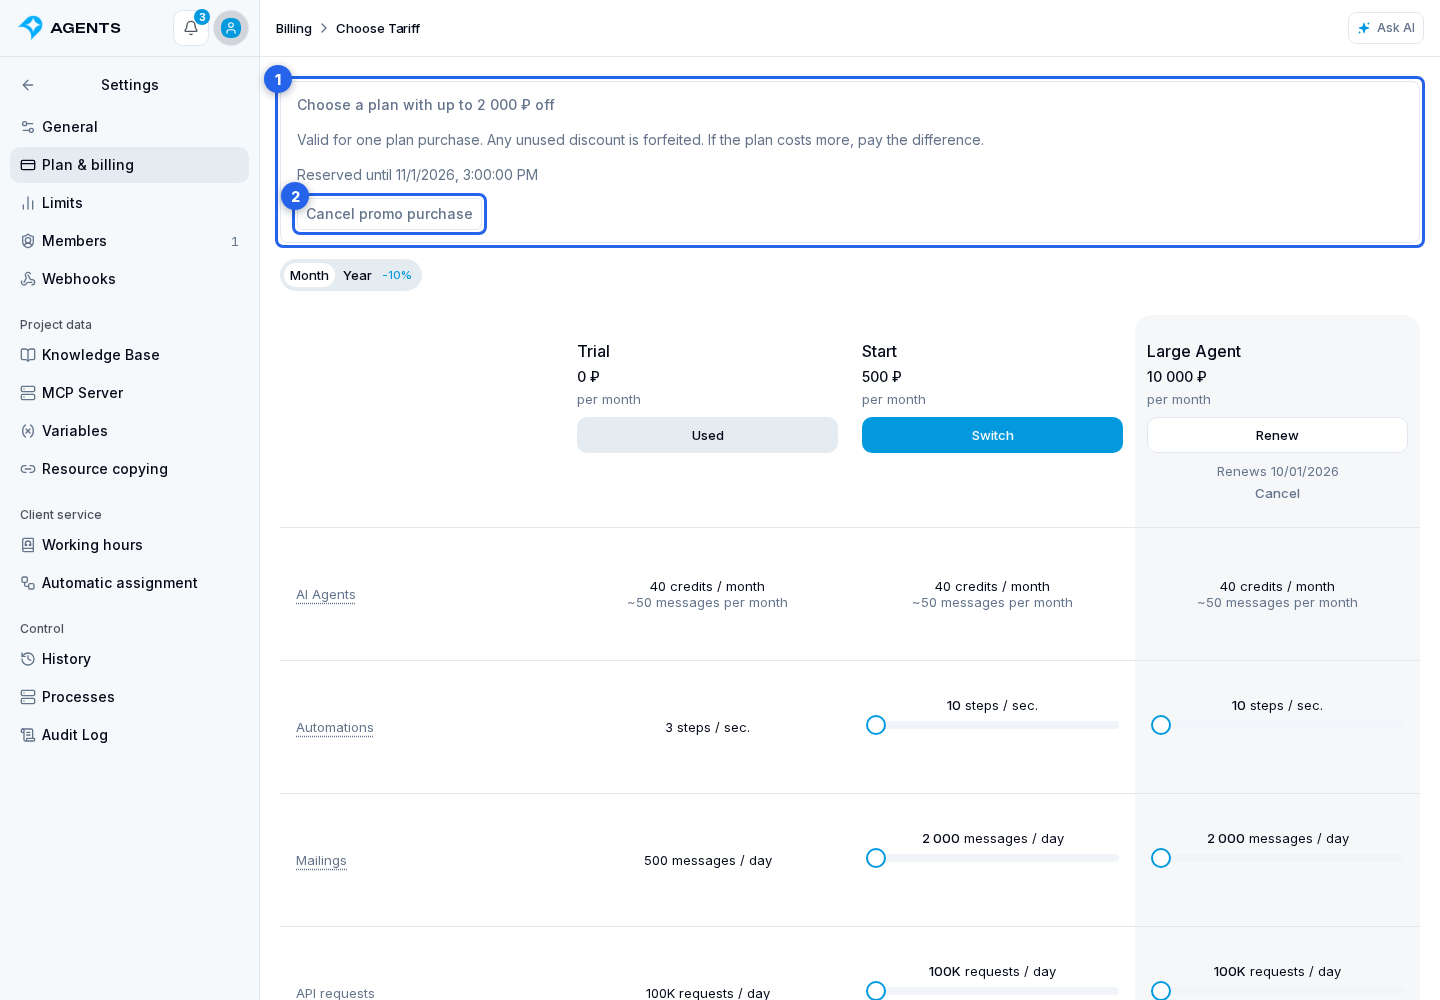
Task: Click the Members shield icon
Action: coord(28,241)
